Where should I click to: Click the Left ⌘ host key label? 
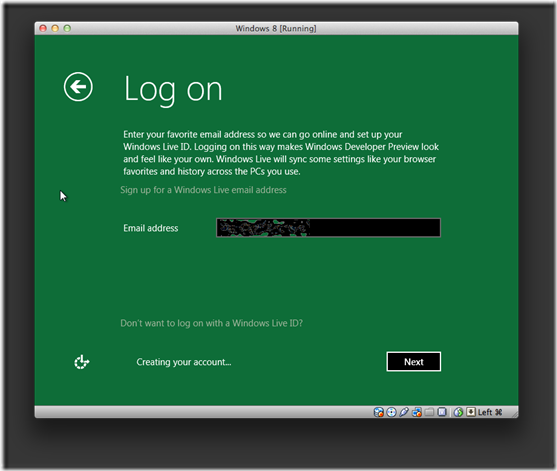click(x=490, y=412)
